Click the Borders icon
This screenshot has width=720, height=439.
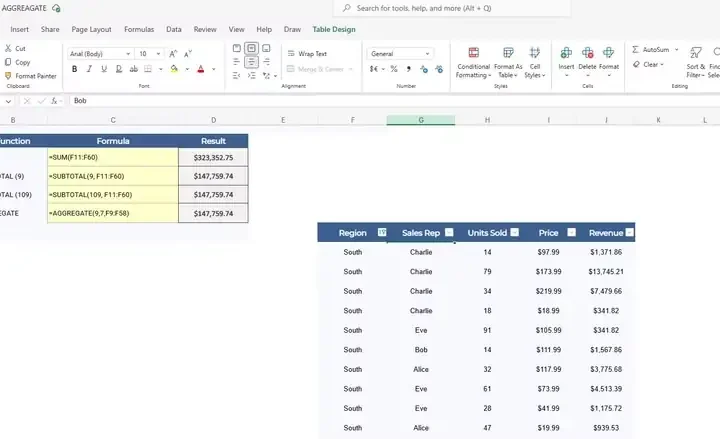point(148,69)
